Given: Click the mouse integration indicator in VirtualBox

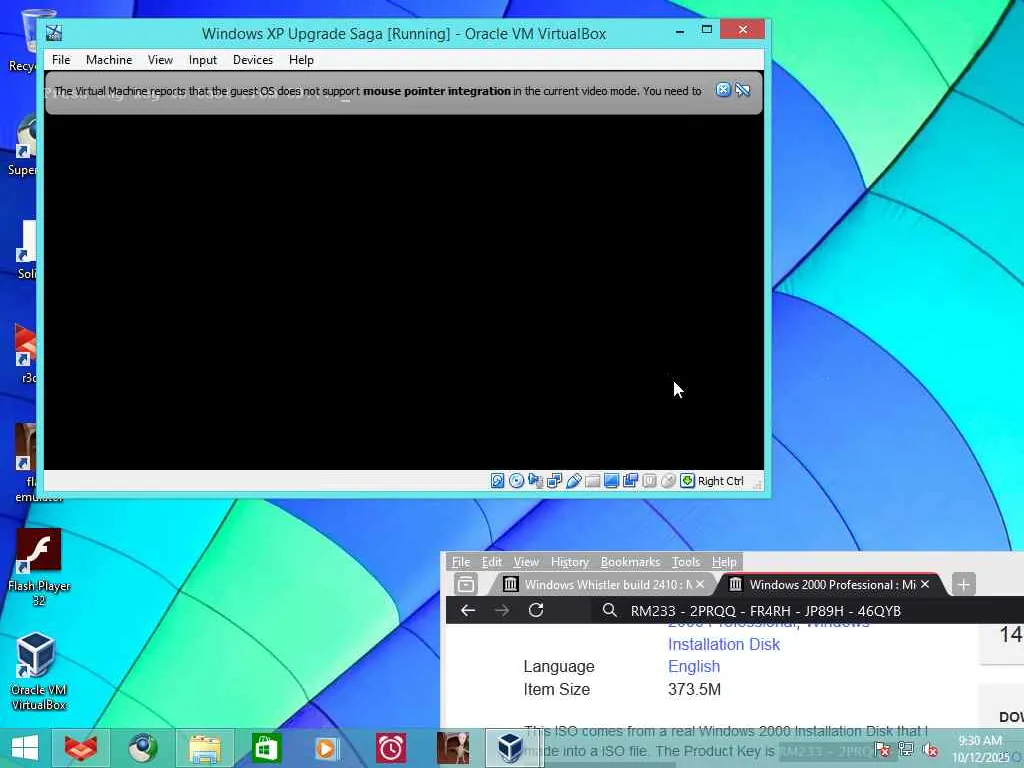Looking at the screenshot, I should [x=668, y=481].
